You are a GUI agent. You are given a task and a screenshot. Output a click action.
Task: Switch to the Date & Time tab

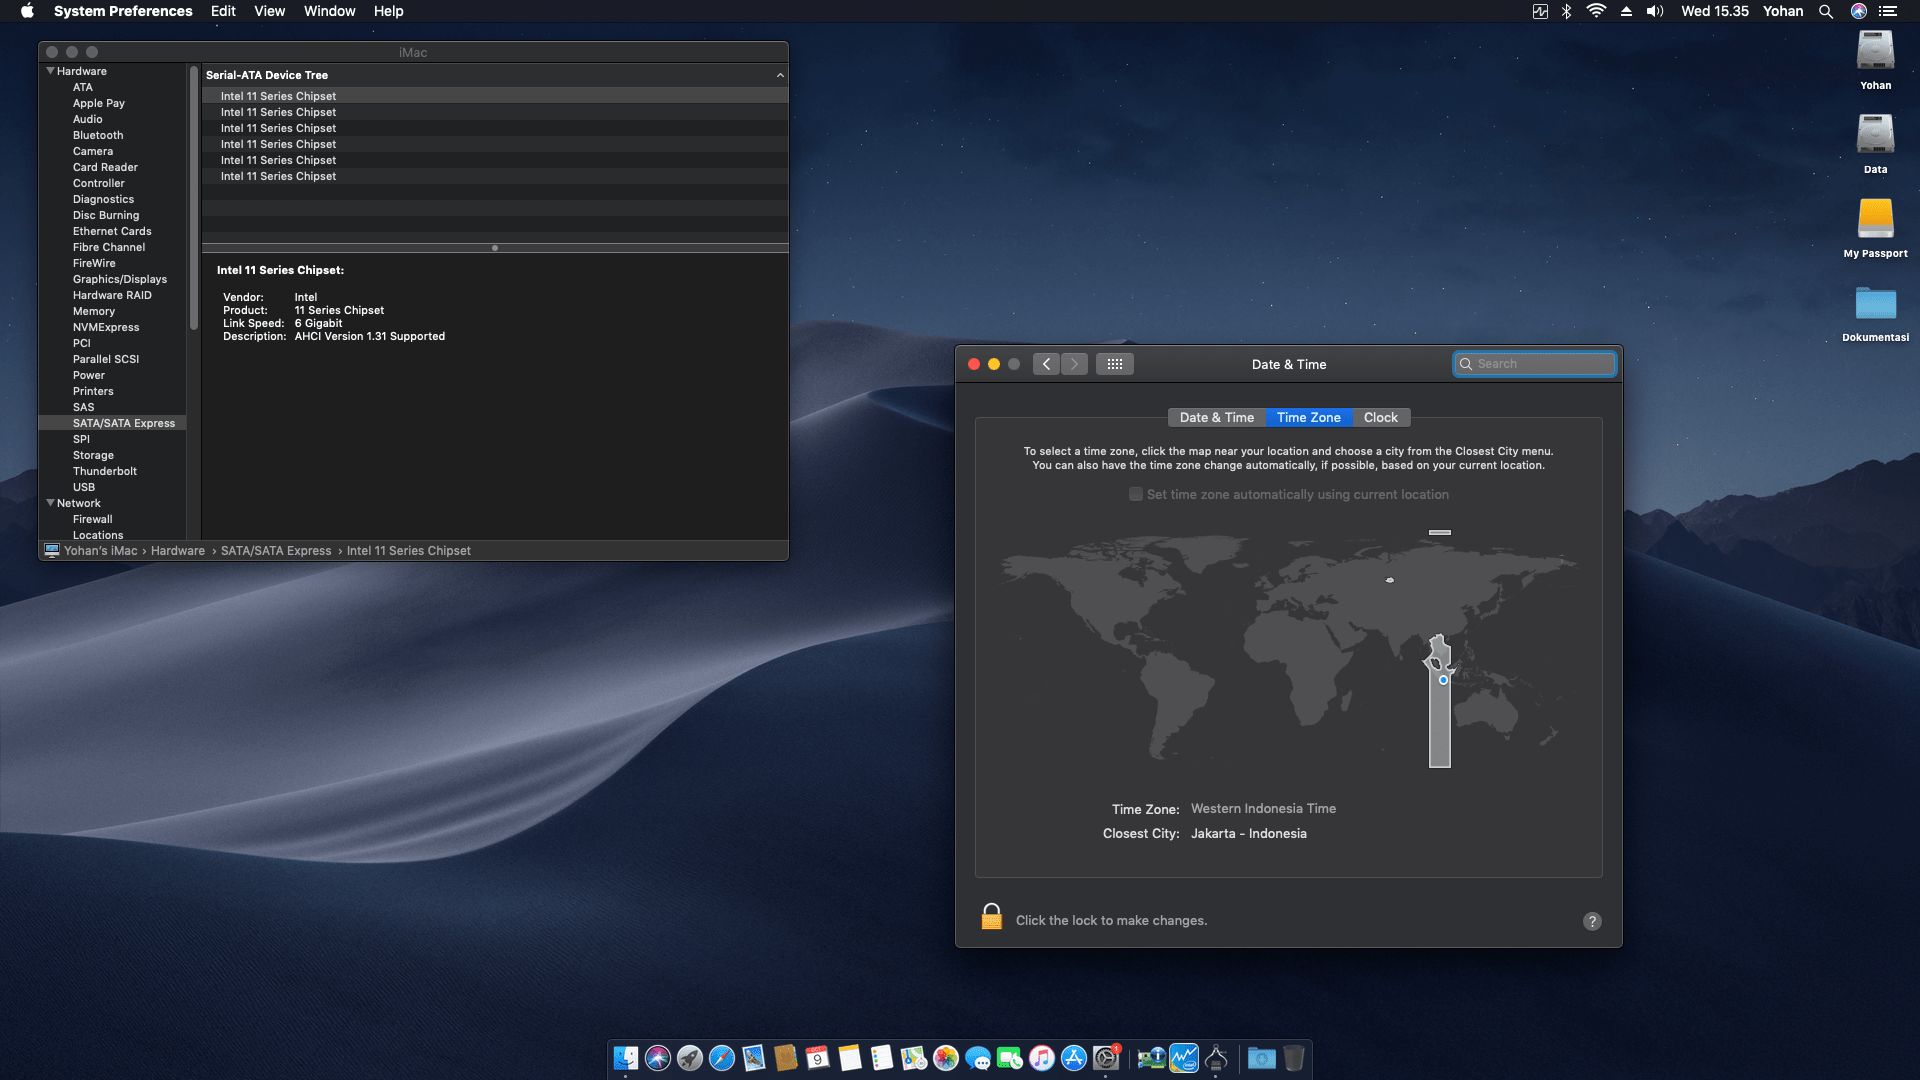click(1216, 418)
